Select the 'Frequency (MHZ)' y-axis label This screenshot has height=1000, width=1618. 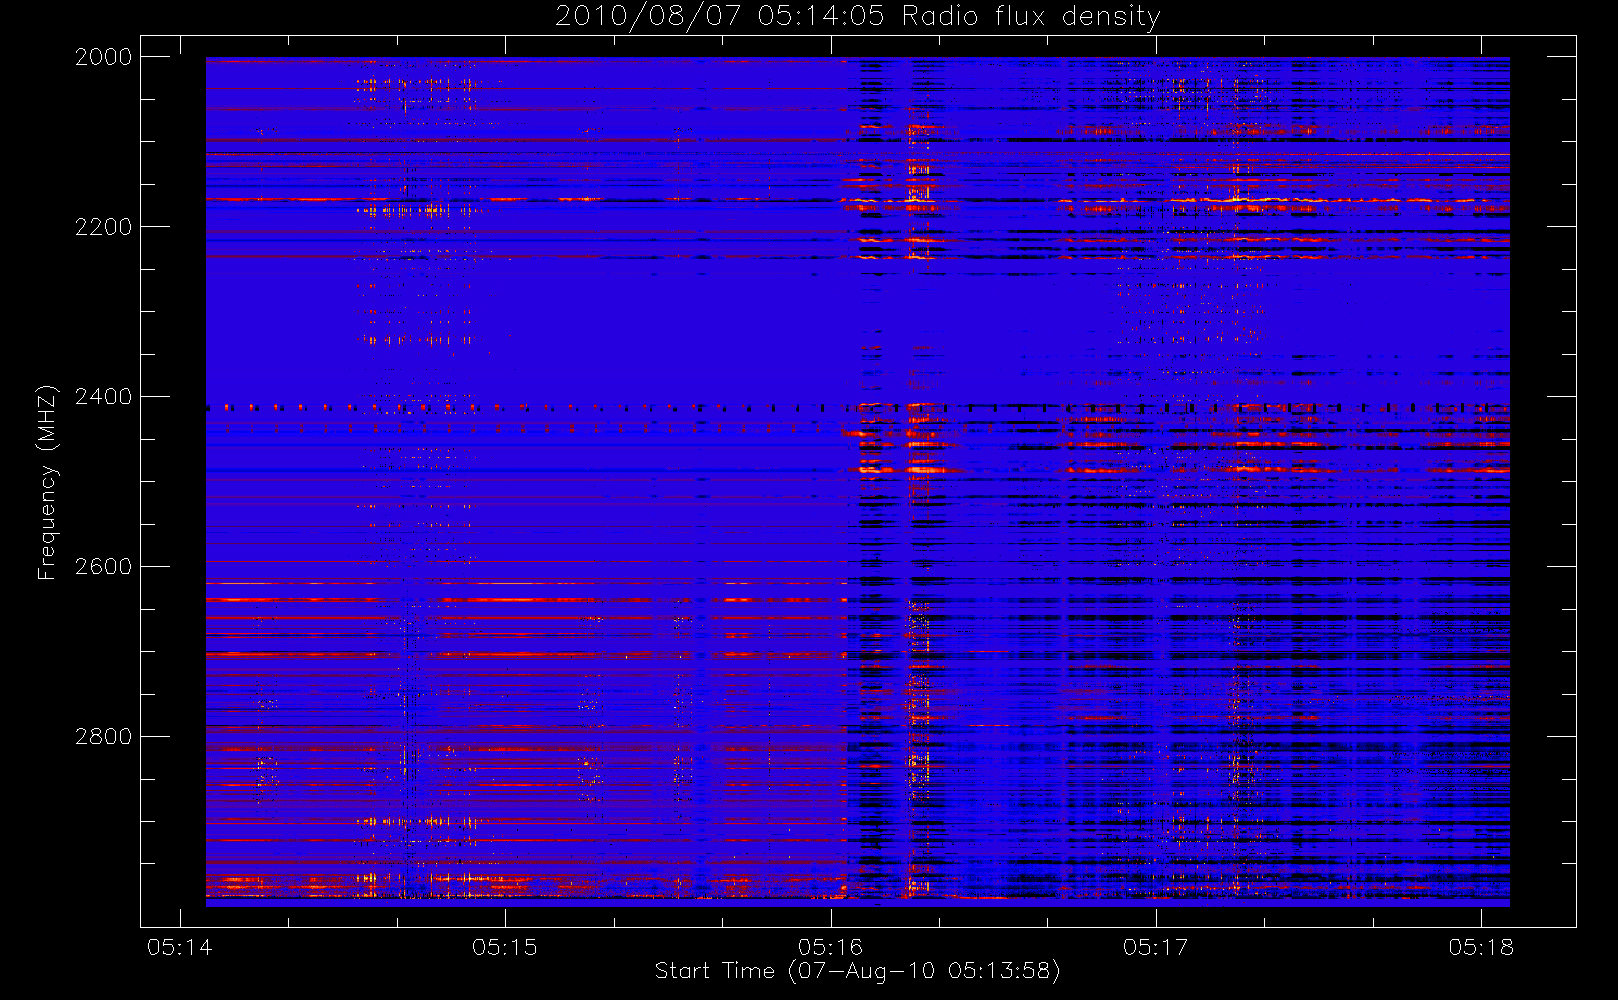(x=47, y=482)
